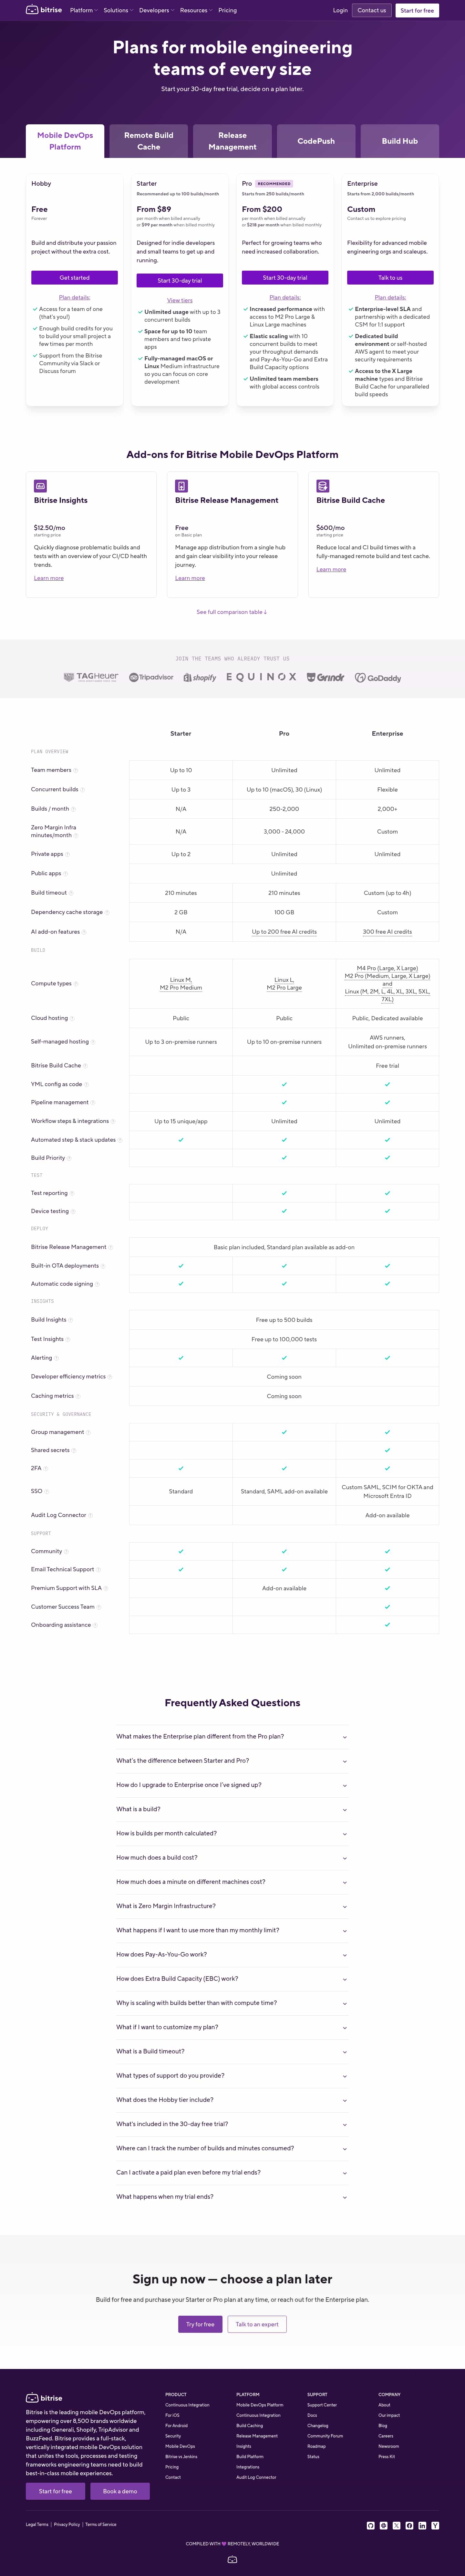Open the Y Combinator icon in the footer
The image size is (465, 2576).
[x=435, y=2526]
